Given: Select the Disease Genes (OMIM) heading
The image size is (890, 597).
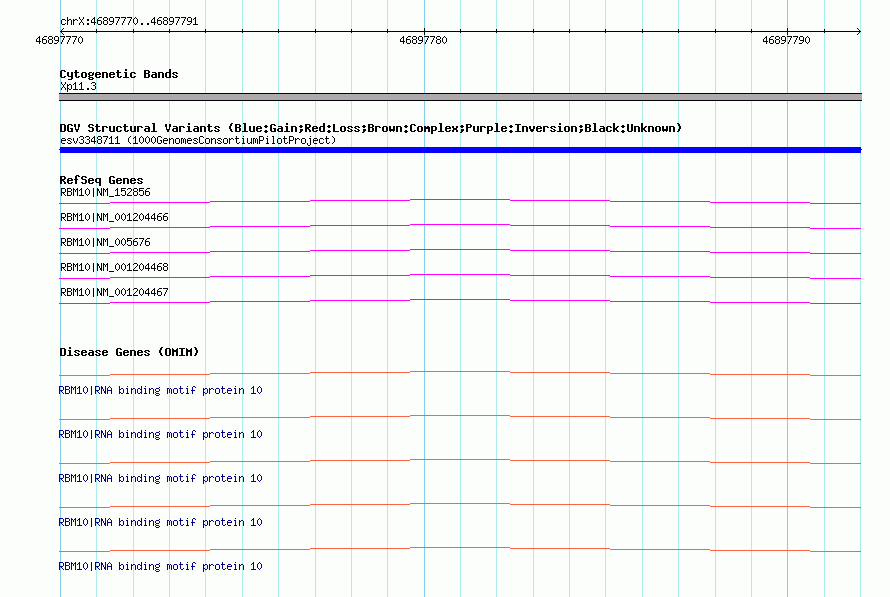Looking at the screenshot, I should point(129,352).
